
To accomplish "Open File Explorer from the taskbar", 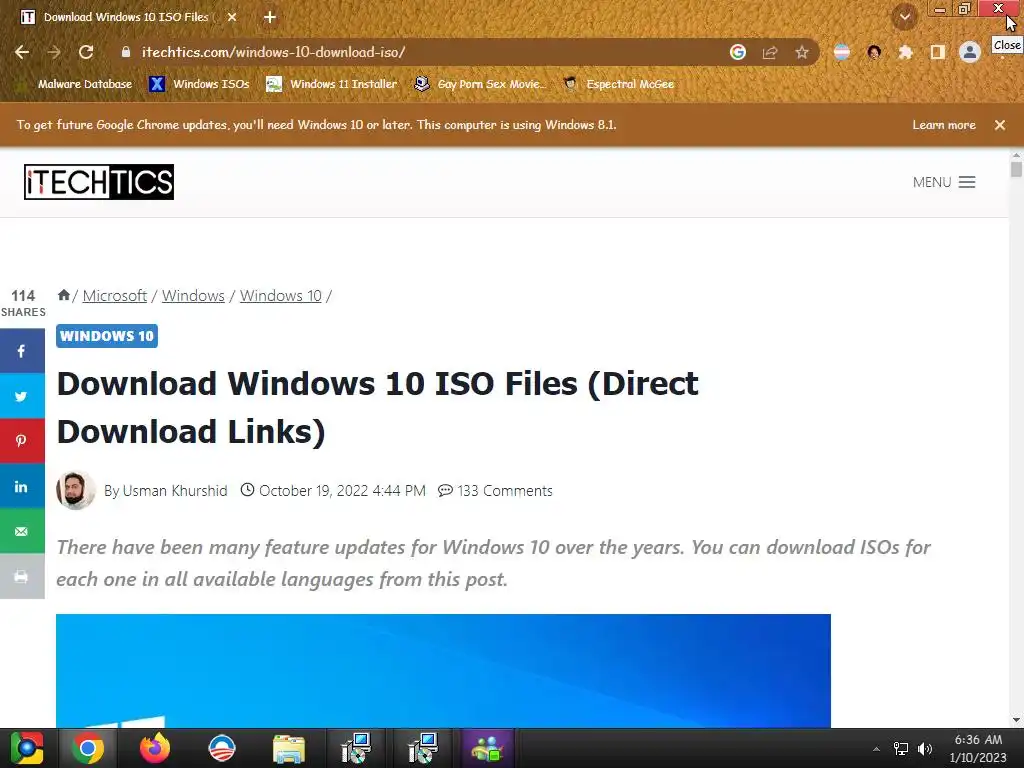I will click(x=289, y=748).
